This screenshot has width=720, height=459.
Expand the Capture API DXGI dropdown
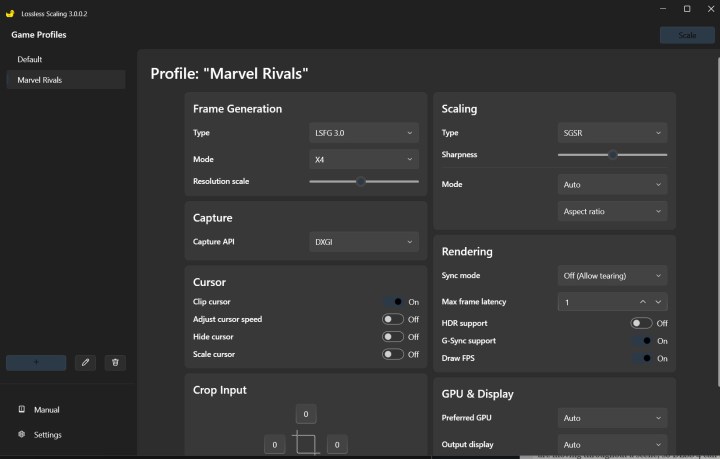click(x=364, y=242)
